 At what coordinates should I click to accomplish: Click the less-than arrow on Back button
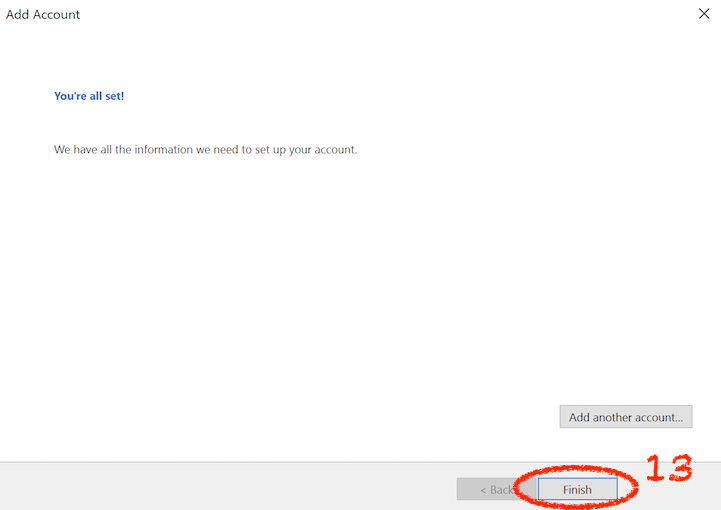[483, 490]
